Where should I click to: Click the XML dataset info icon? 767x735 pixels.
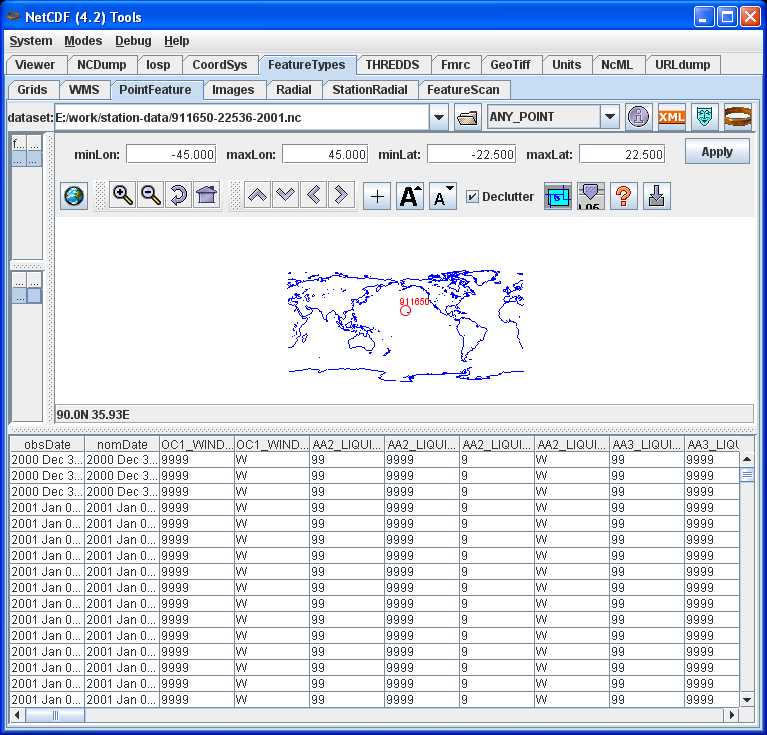(x=672, y=116)
